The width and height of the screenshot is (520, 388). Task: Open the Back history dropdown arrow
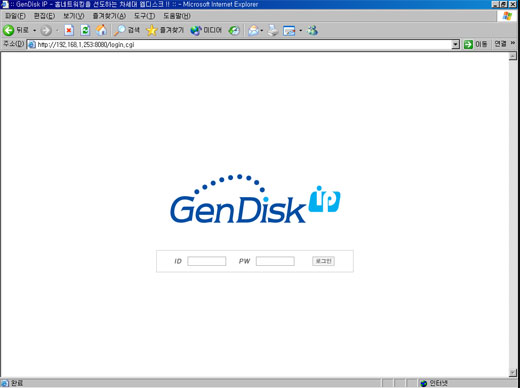34,30
